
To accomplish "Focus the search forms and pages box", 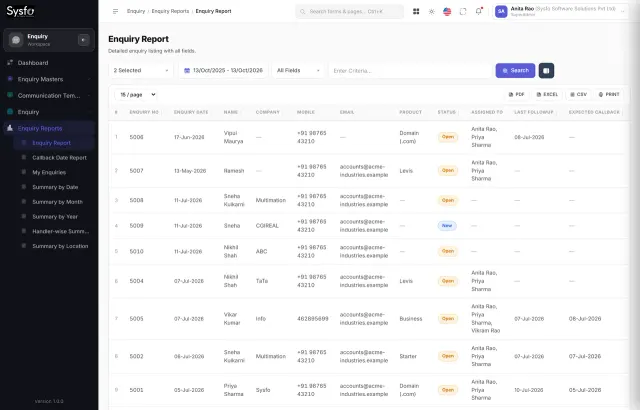I will coord(349,11).
